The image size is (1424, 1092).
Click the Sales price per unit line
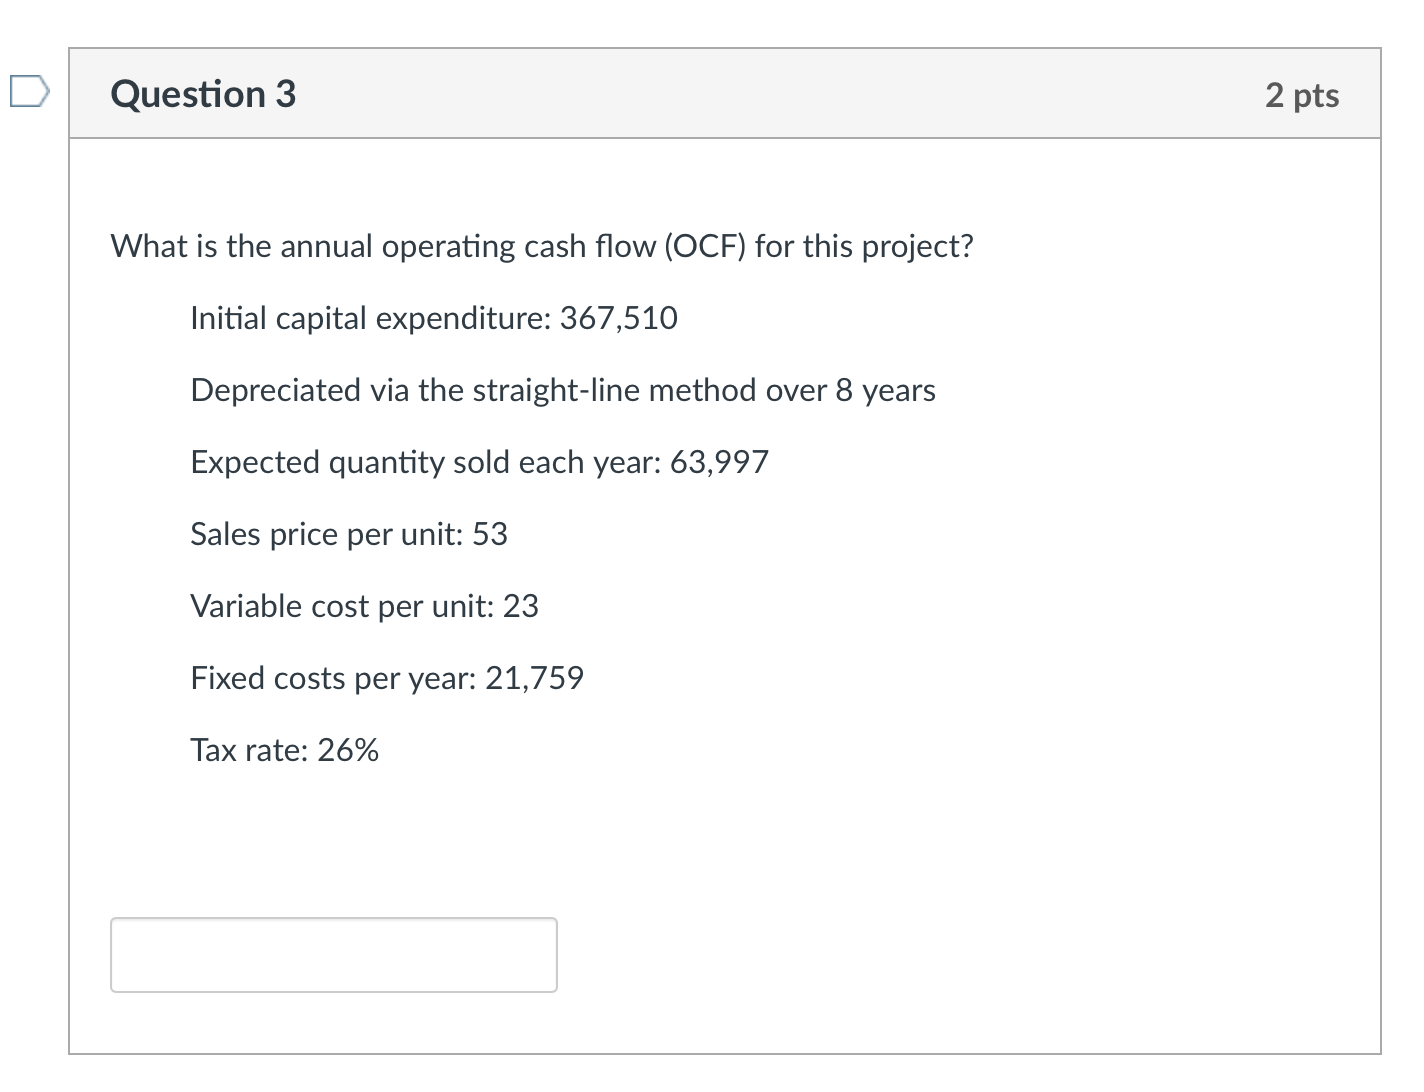[x=348, y=534]
